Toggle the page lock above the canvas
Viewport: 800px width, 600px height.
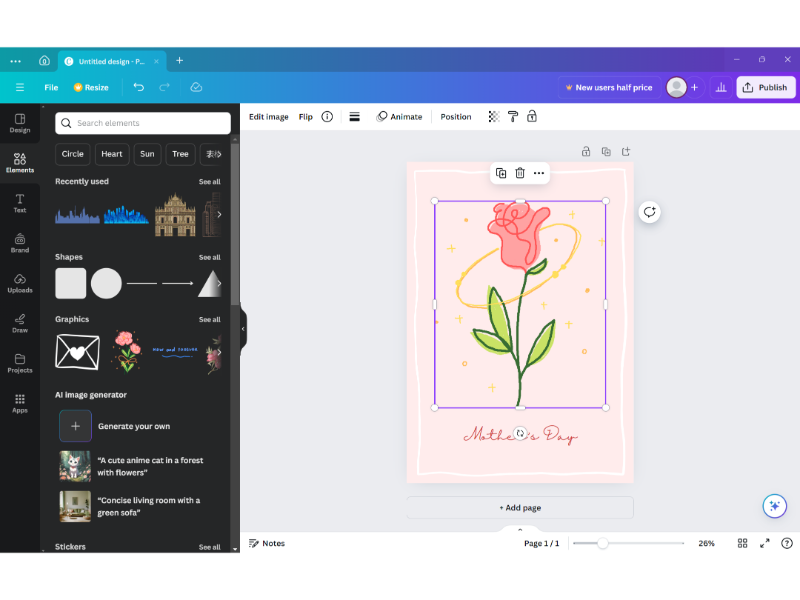click(x=586, y=152)
